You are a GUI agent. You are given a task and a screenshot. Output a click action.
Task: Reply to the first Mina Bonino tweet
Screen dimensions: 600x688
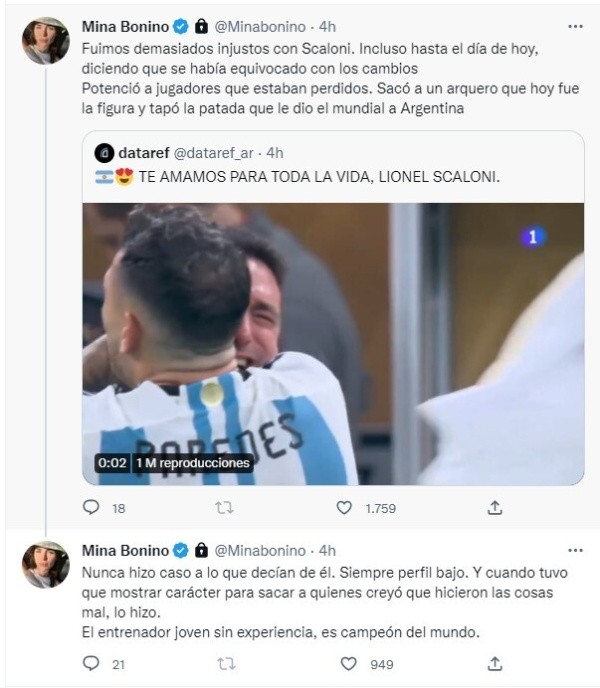[92, 508]
